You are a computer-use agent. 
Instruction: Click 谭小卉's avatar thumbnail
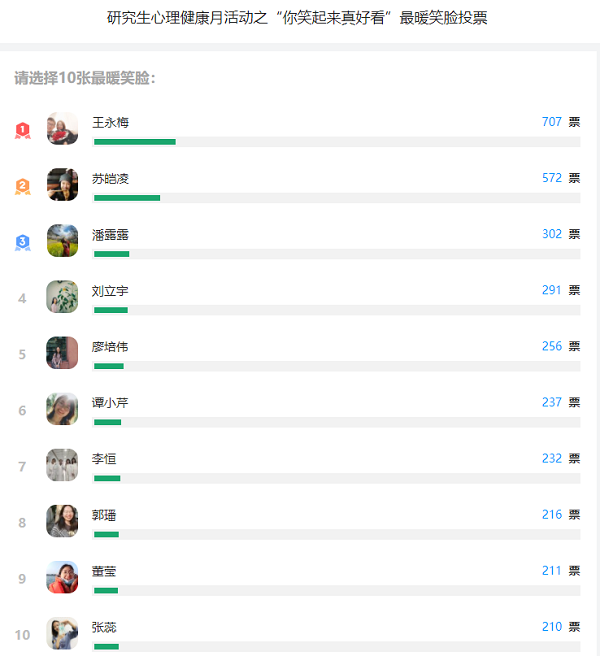click(62, 409)
